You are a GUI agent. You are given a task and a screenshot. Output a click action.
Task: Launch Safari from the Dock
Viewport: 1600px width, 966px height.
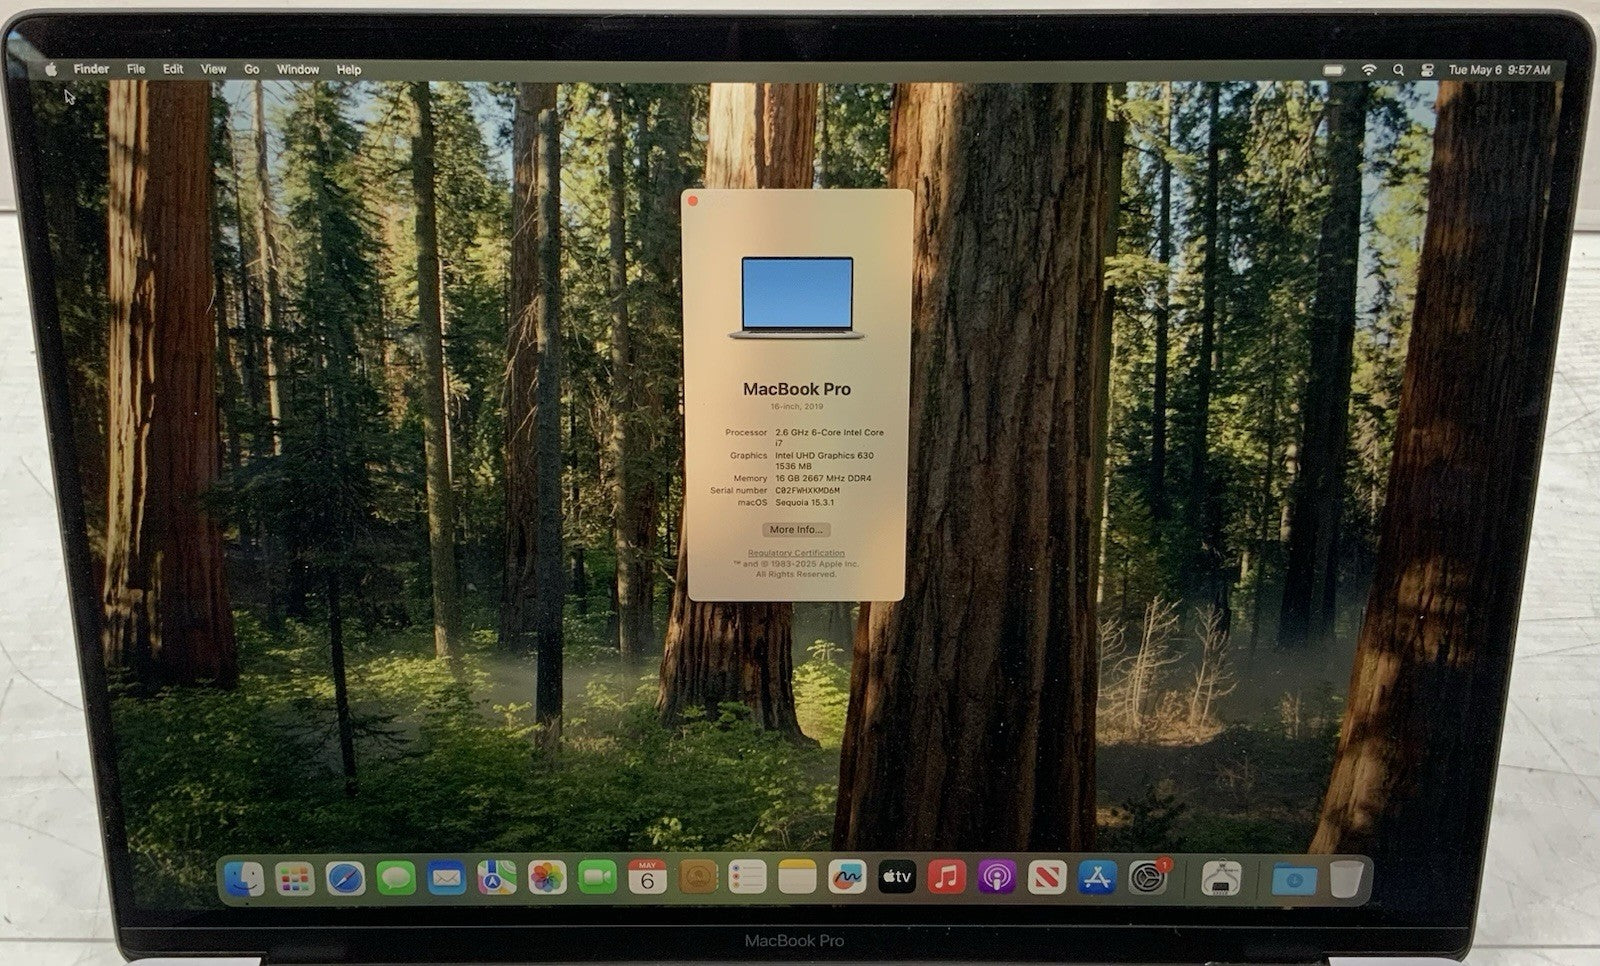346,878
